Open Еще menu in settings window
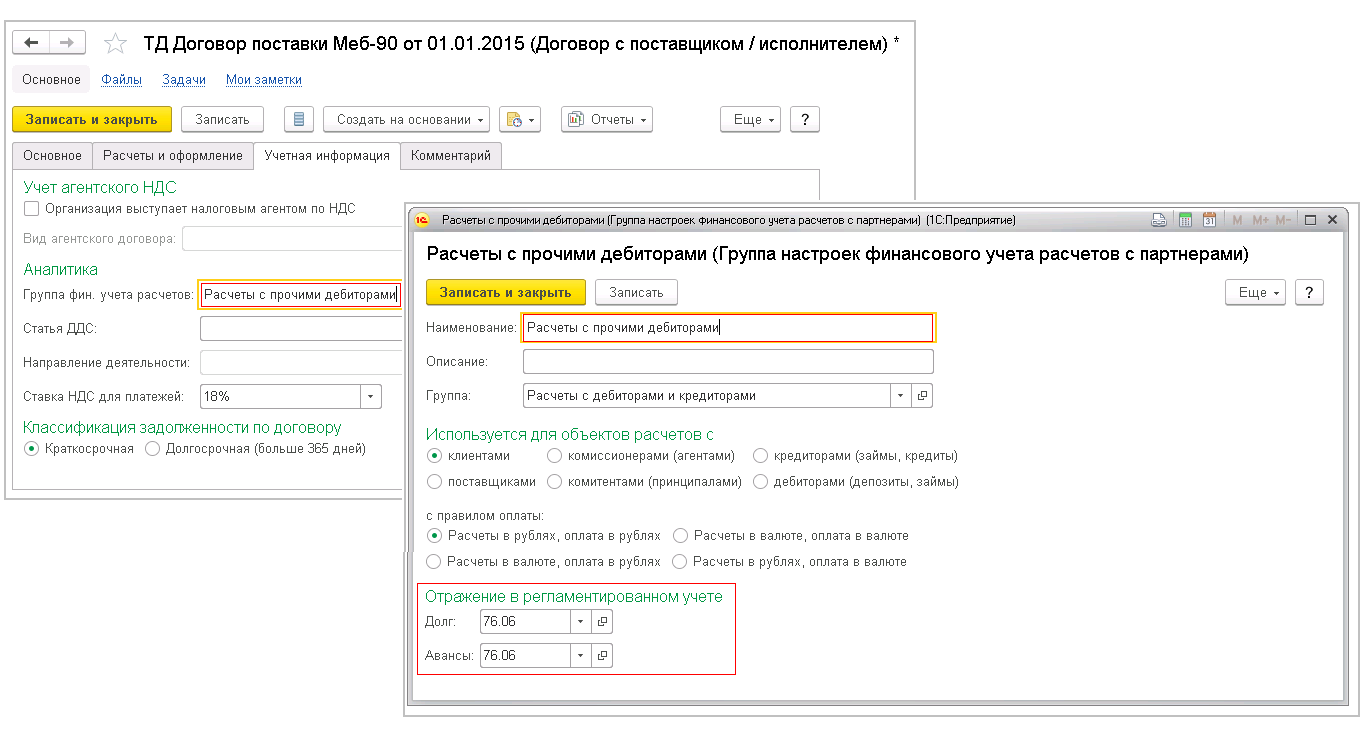 click(x=1256, y=292)
